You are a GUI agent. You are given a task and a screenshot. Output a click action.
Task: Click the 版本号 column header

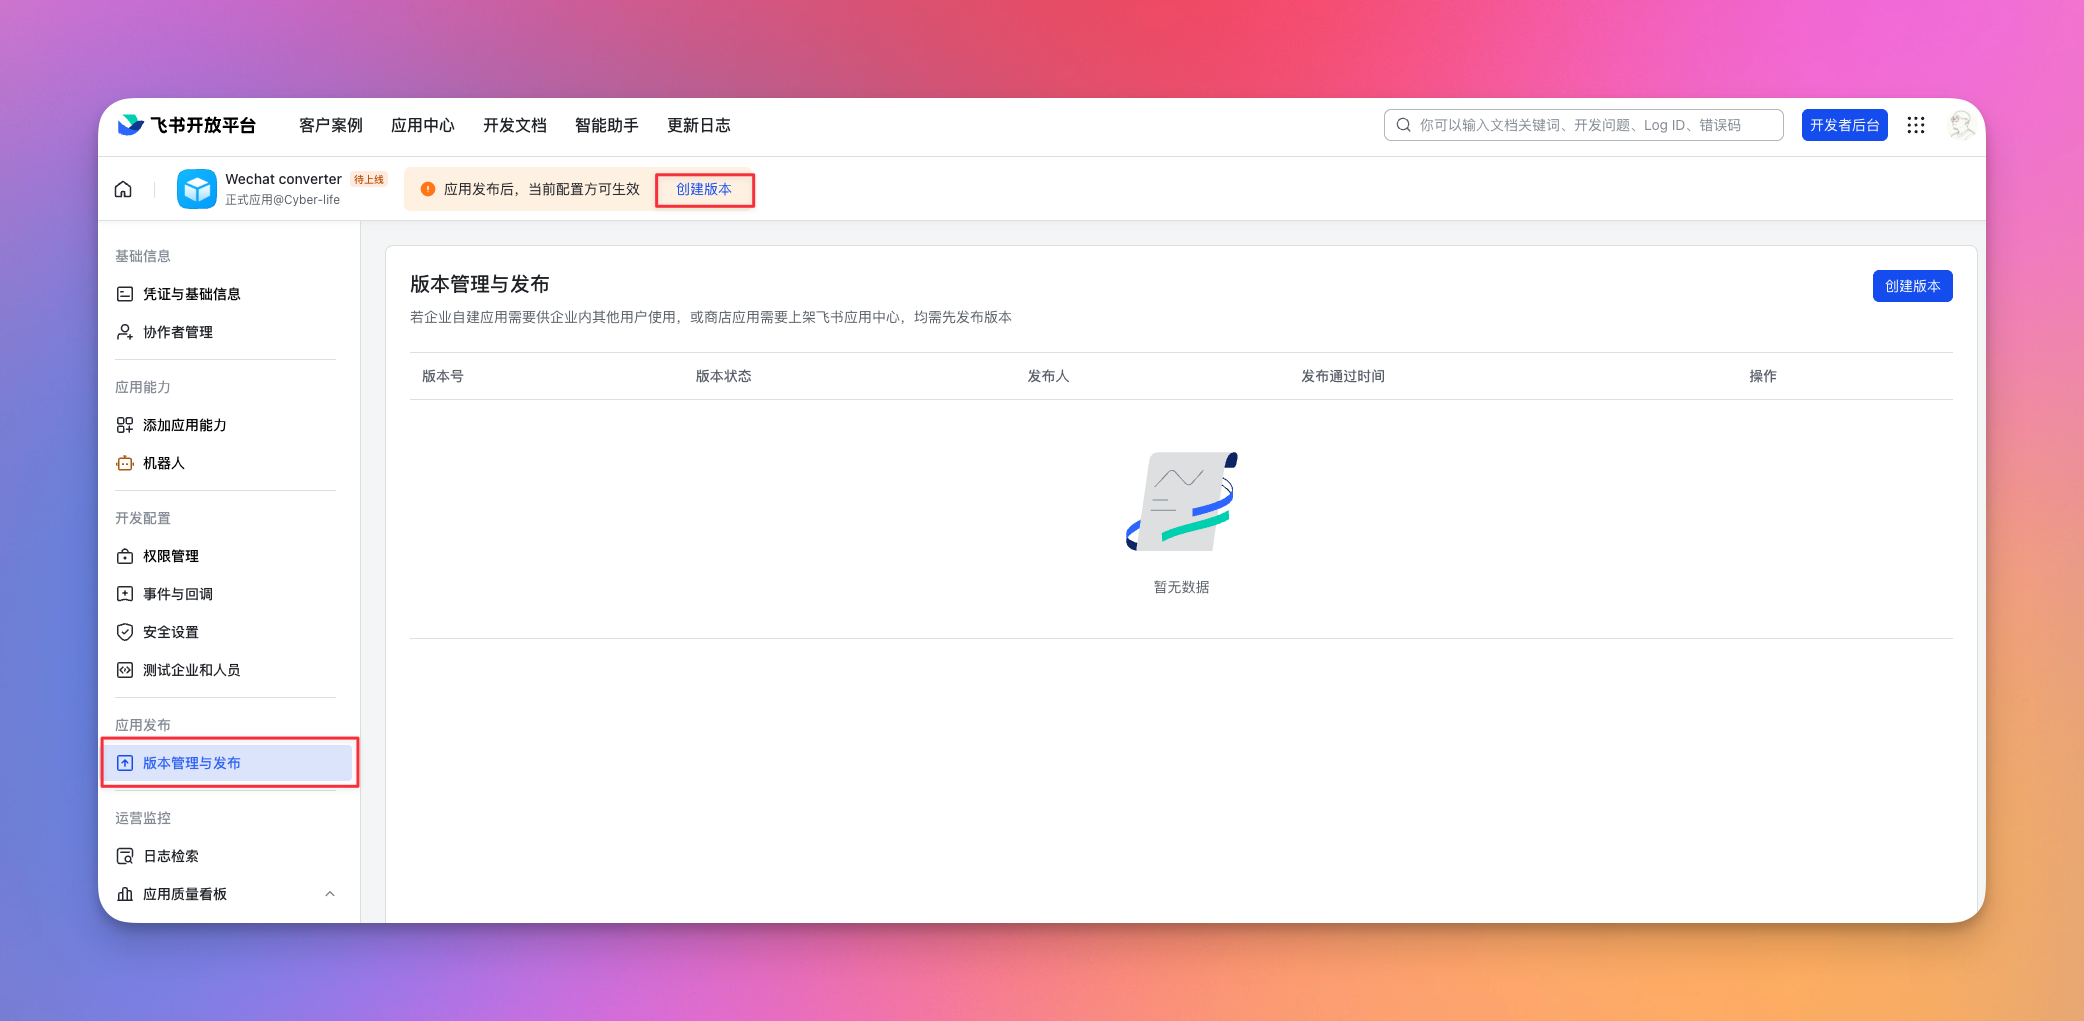click(x=443, y=376)
